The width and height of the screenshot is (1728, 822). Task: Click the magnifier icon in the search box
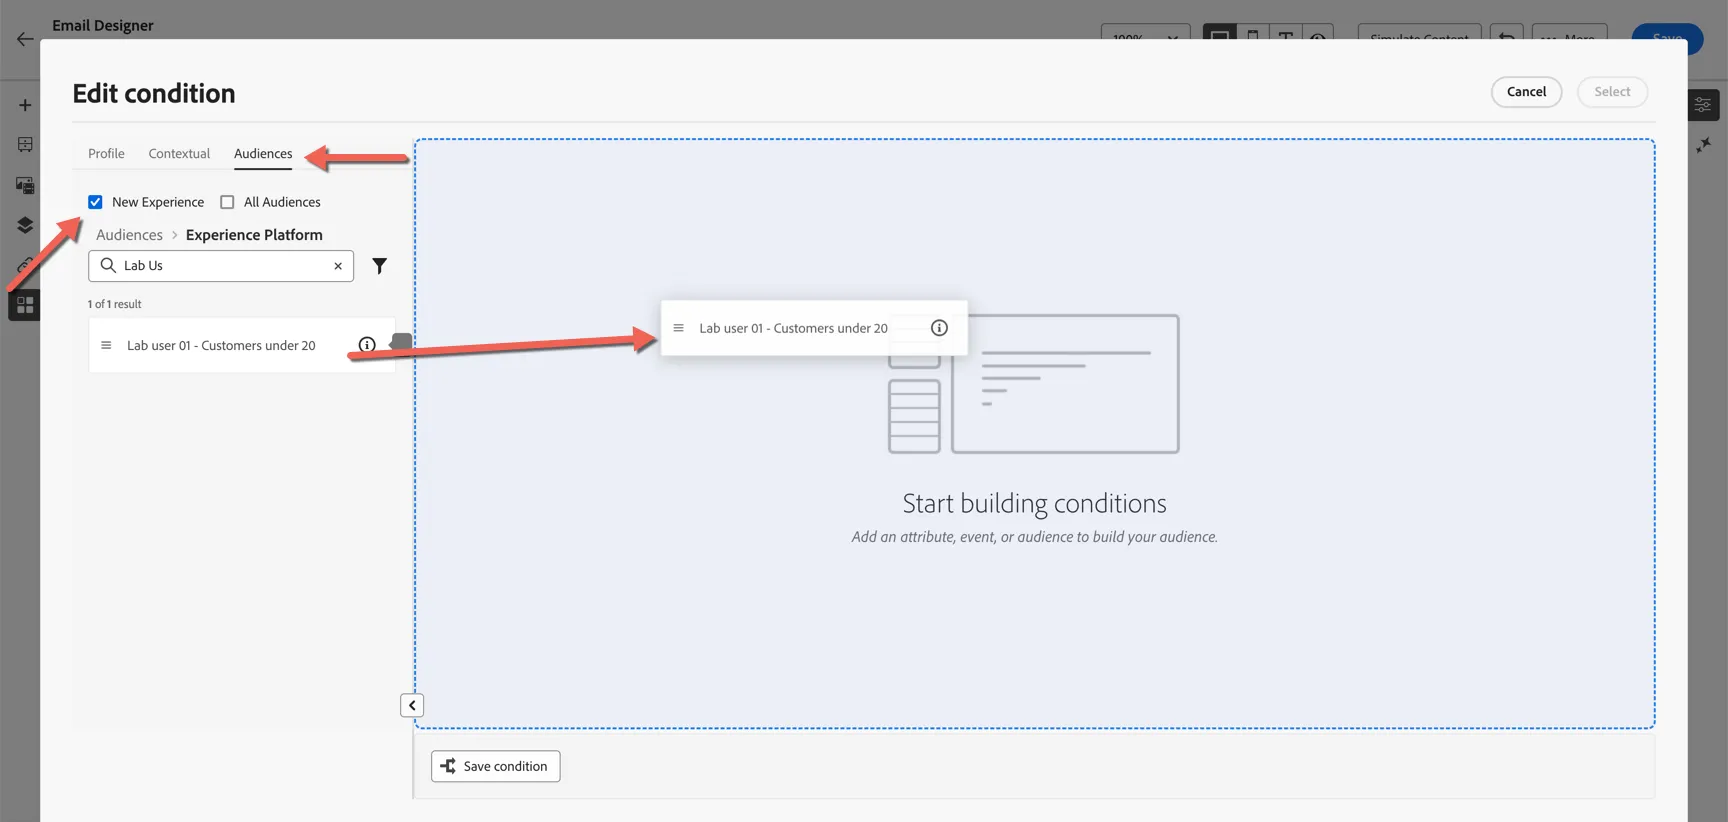[x=108, y=265]
